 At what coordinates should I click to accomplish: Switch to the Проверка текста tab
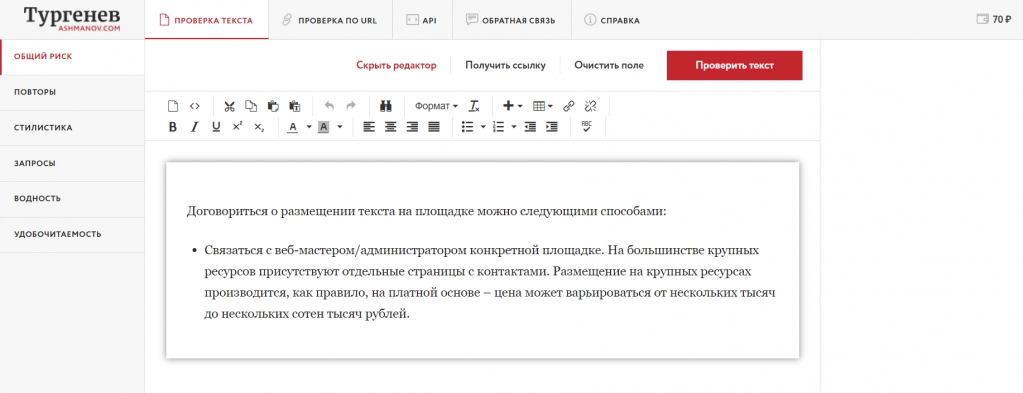click(207, 20)
